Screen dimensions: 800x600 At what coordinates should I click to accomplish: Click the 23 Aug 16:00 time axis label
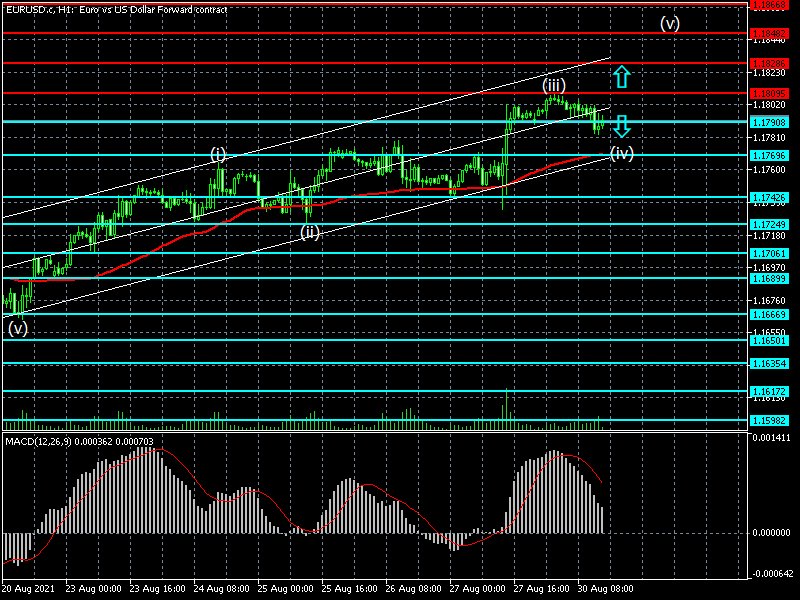point(158,589)
